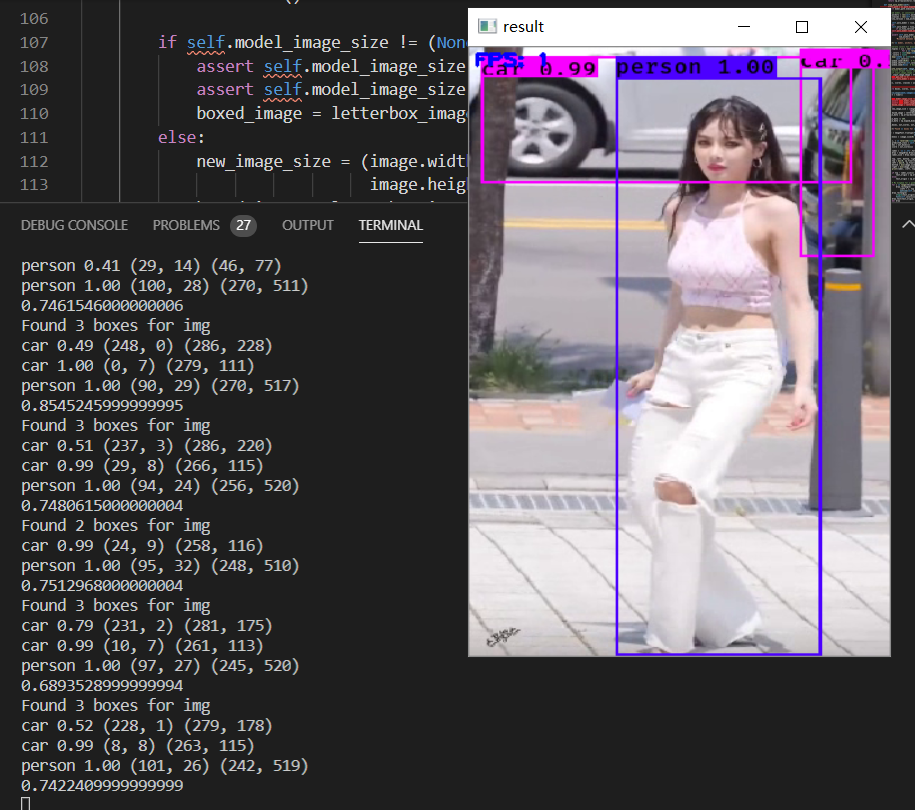
Task: Minimize the result window
Action: pyautogui.click(x=741, y=27)
